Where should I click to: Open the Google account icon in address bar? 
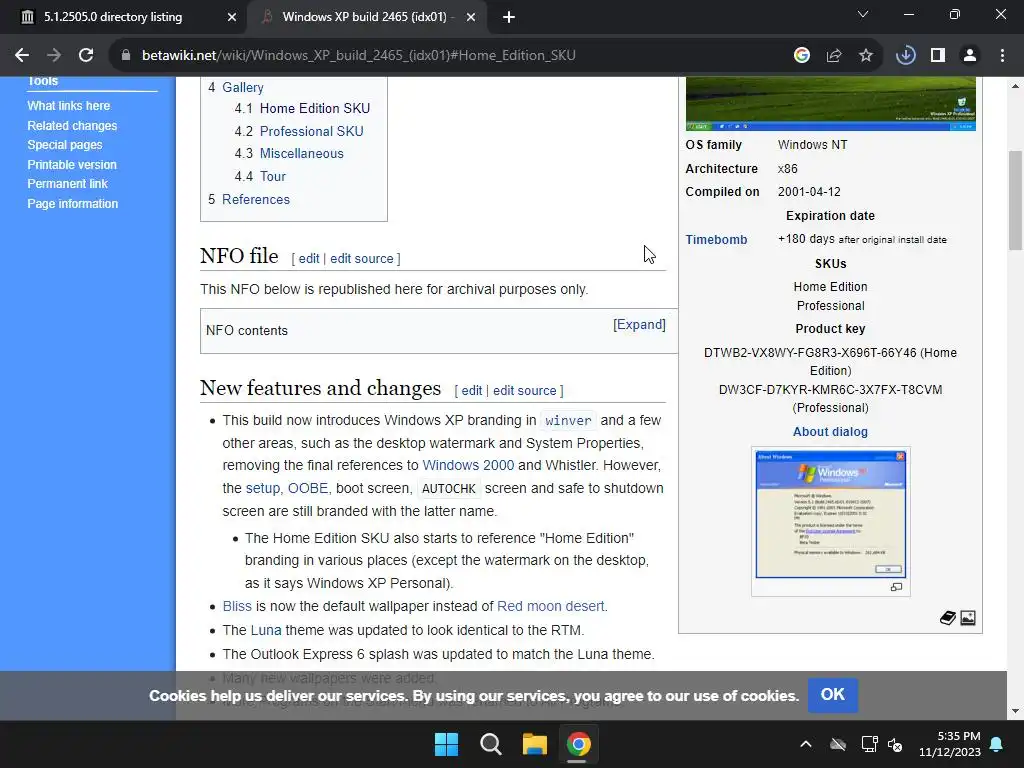(801, 56)
